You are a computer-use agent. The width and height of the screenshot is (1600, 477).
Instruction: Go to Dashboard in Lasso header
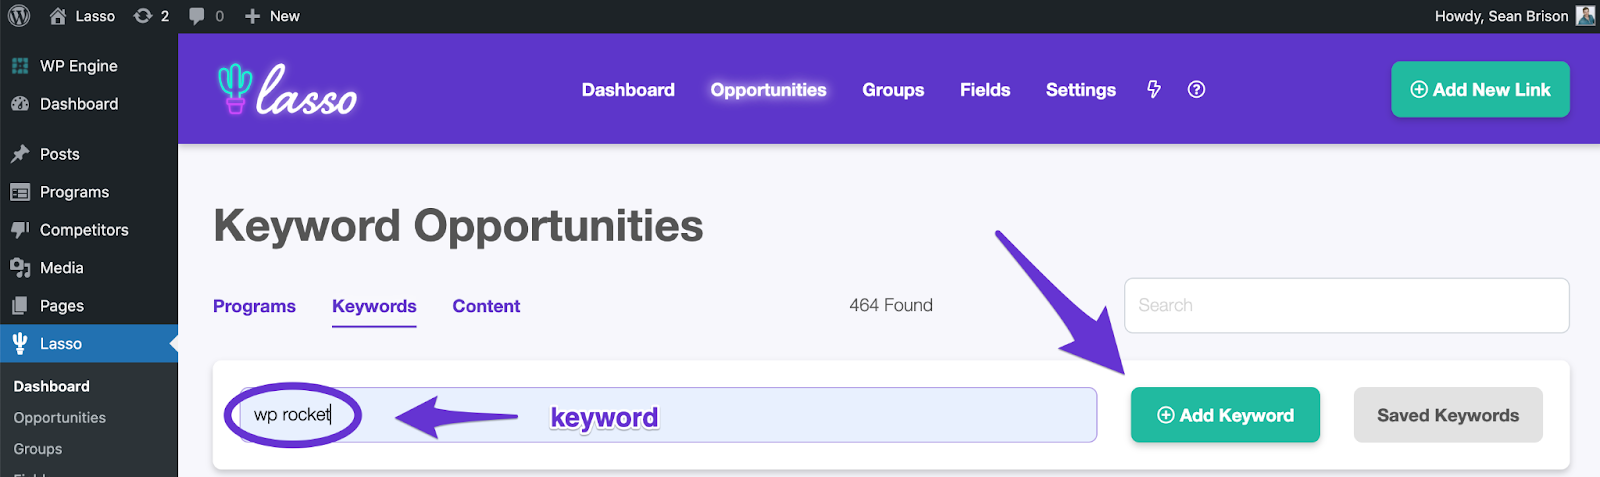click(x=628, y=89)
